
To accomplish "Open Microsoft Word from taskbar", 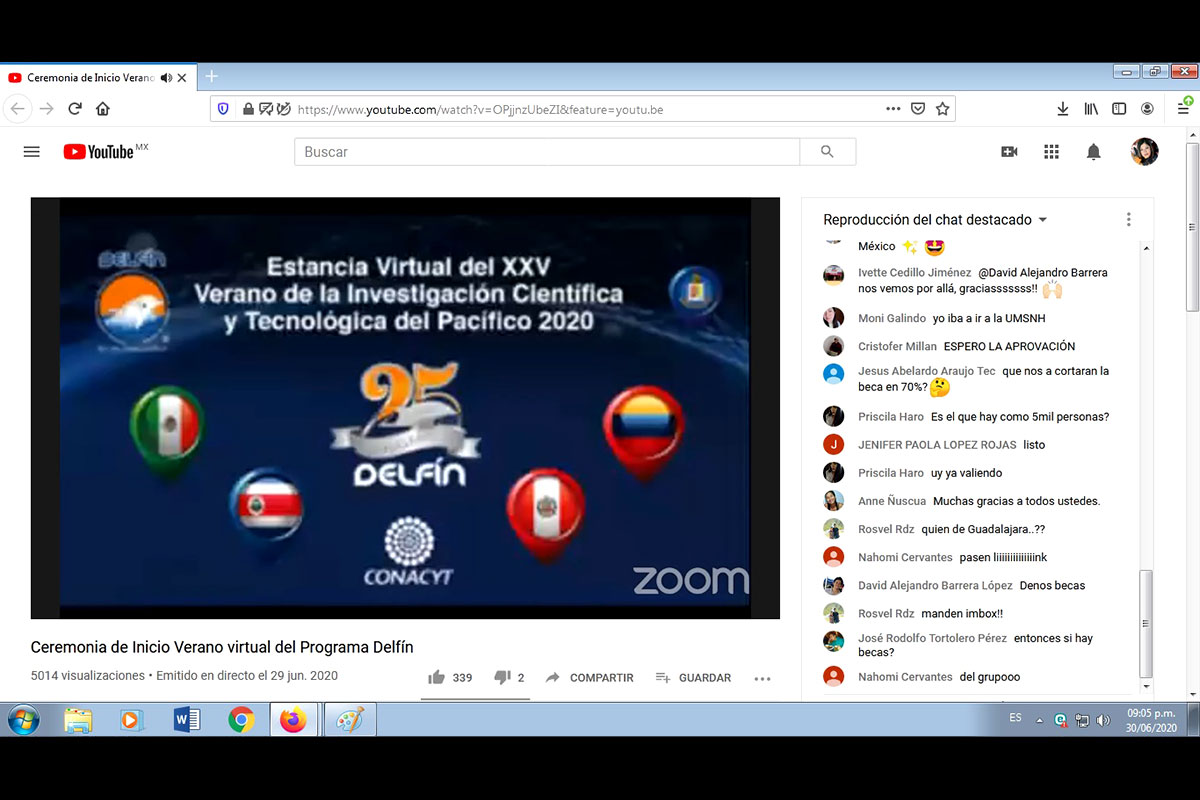I will (186, 720).
